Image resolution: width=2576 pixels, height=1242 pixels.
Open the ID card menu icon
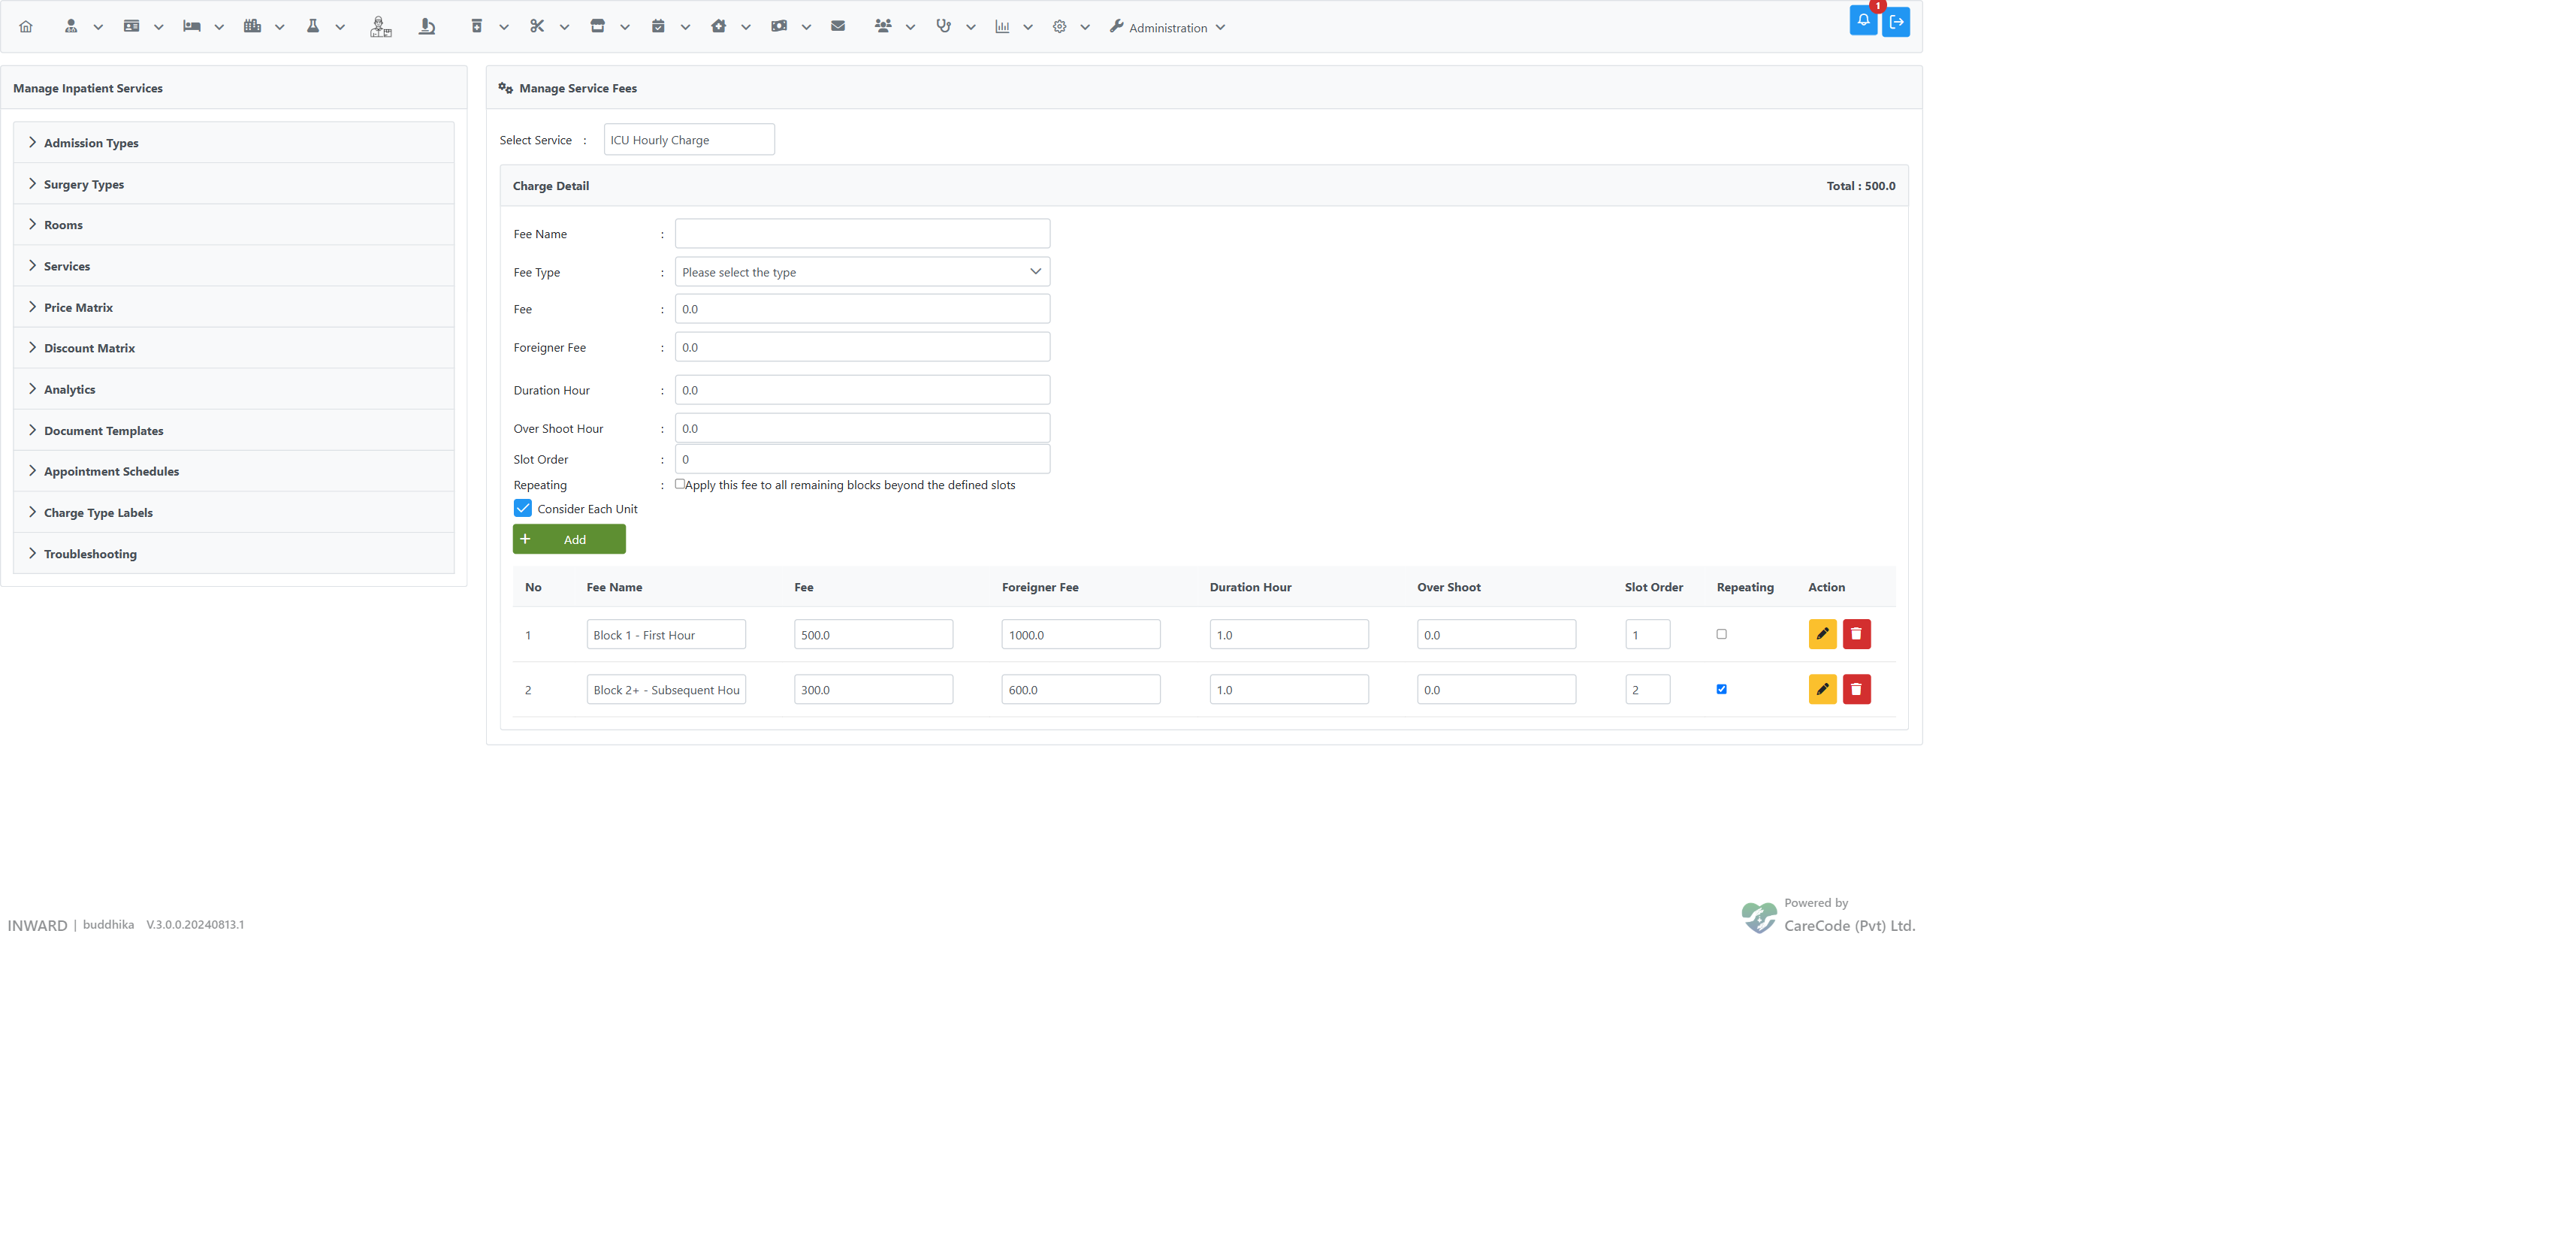pos(131,27)
